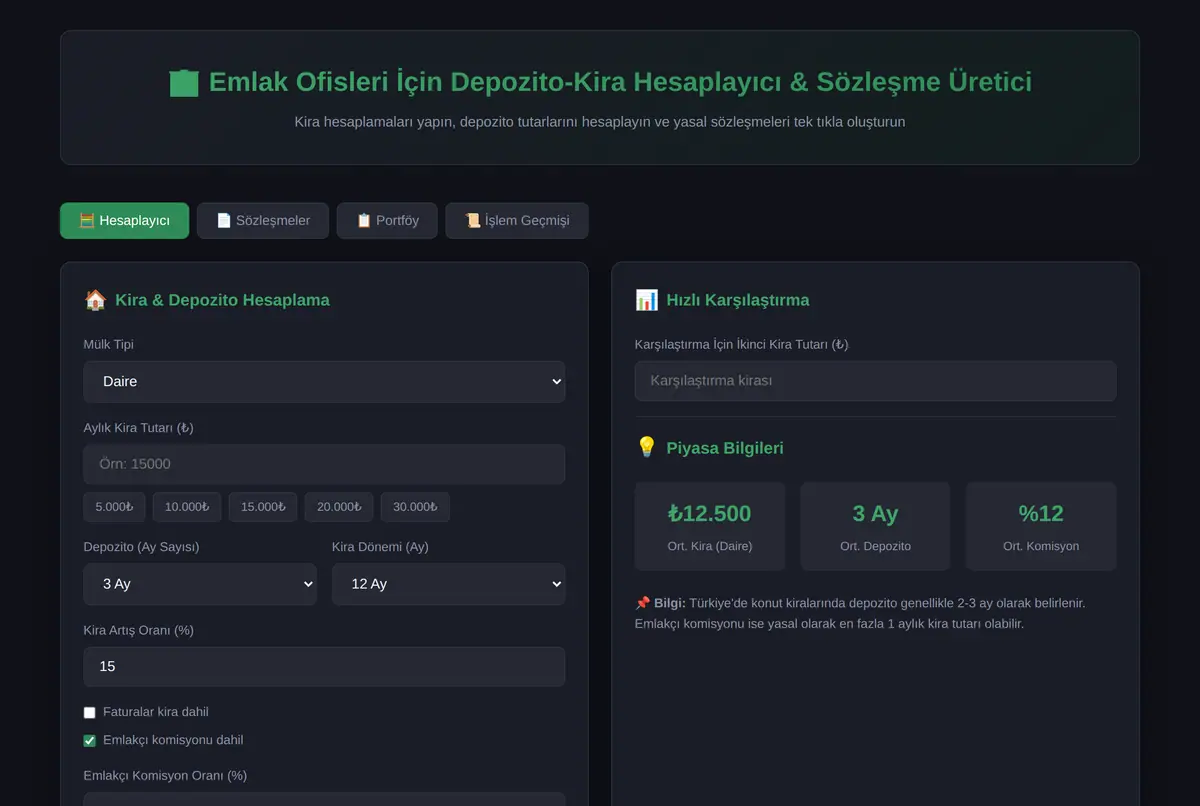Choose the 10.000₺ quick amount
Image resolution: width=1200 pixels, height=806 pixels.
187,507
